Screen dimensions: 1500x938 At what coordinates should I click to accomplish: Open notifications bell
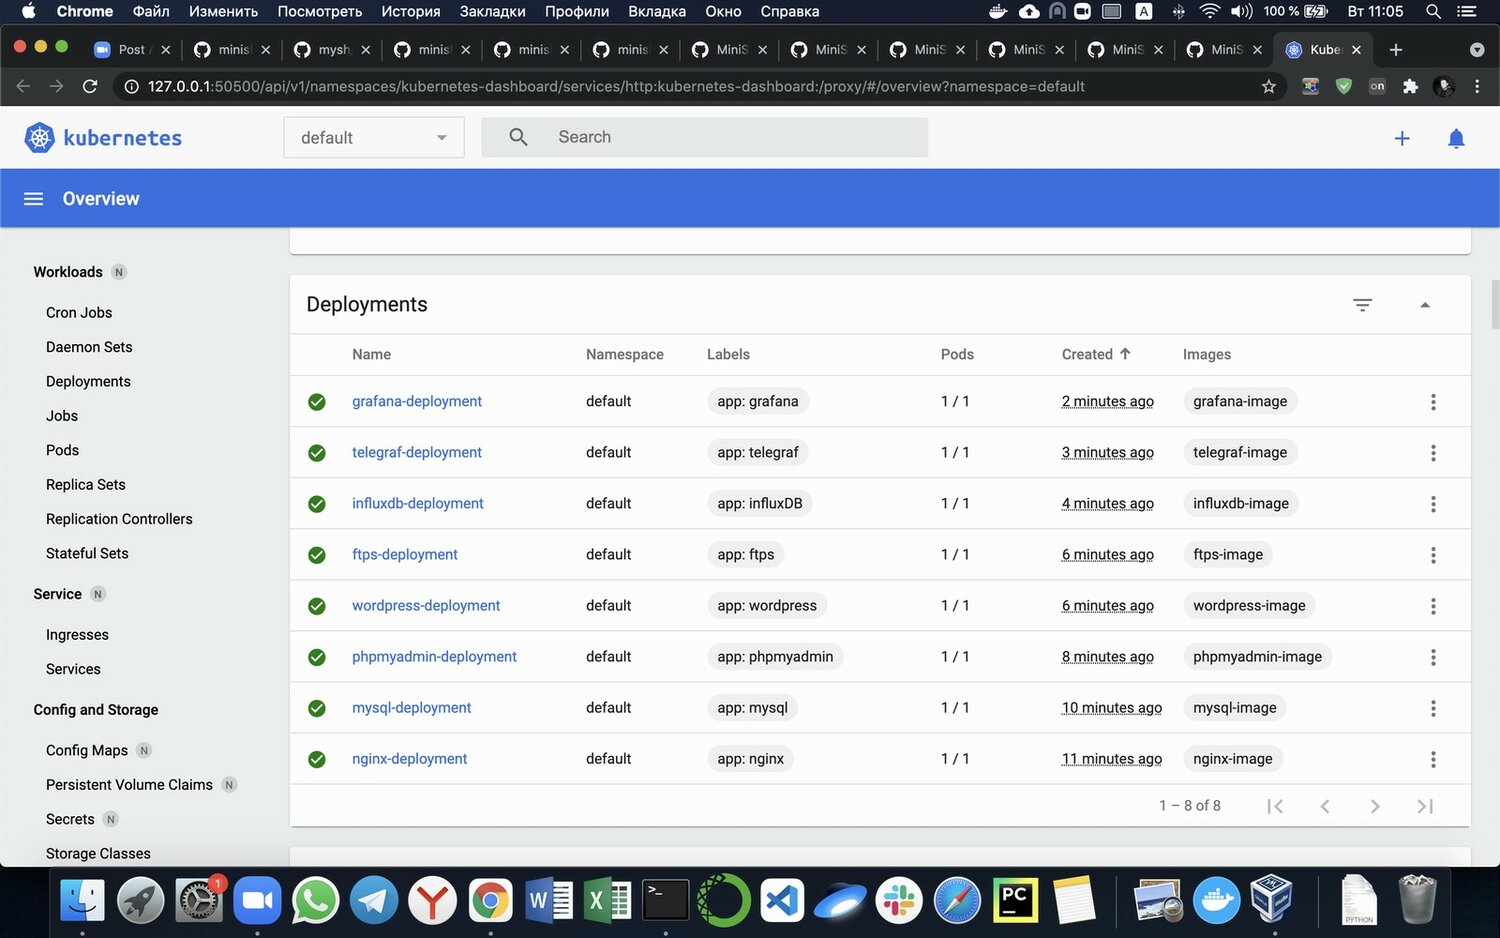pyautogui.click(x=1456, y=138)
